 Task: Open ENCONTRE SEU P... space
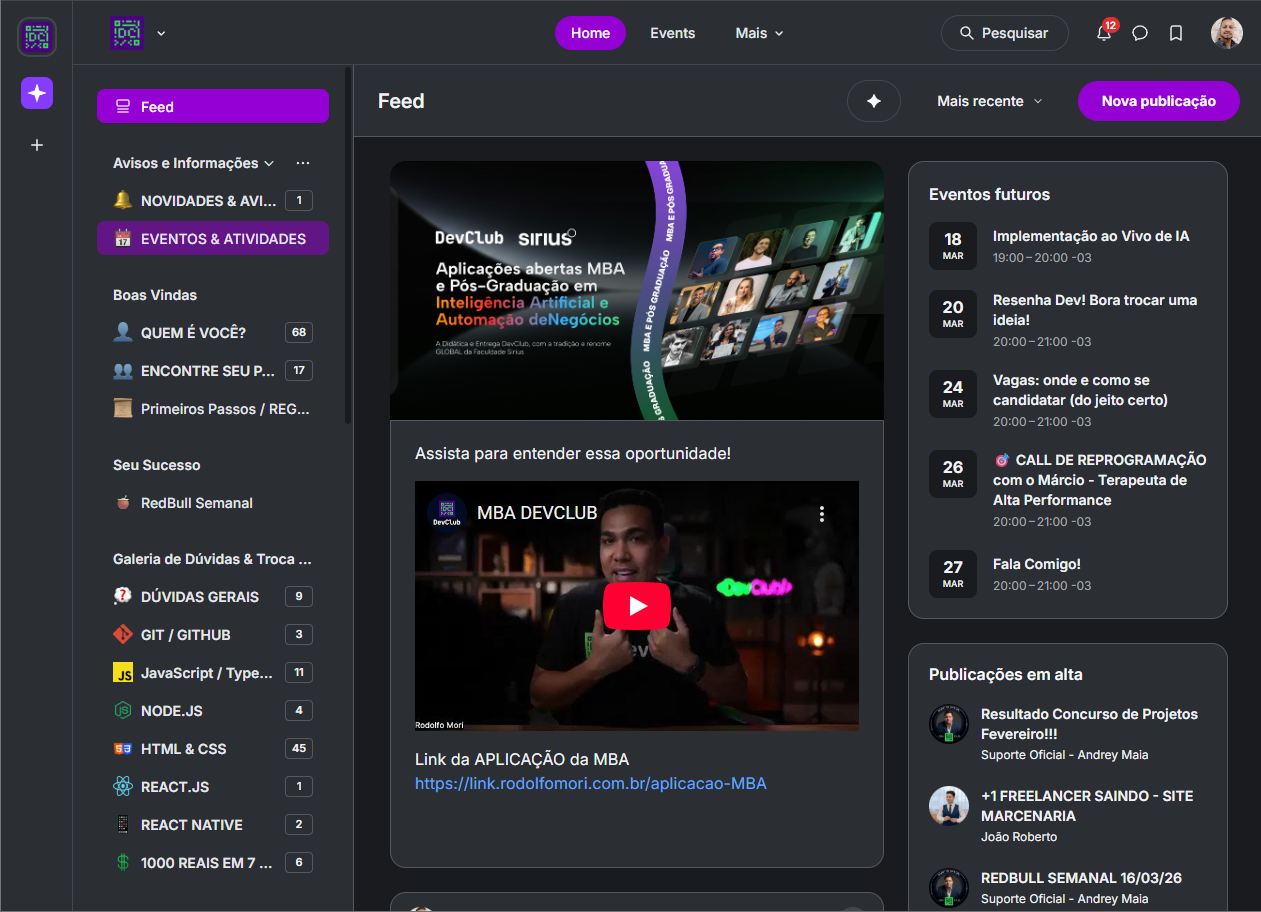click(x=213, y=371)
